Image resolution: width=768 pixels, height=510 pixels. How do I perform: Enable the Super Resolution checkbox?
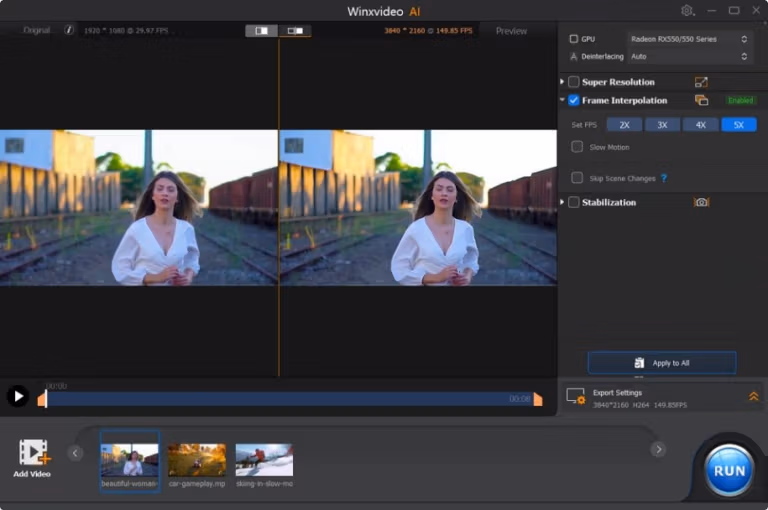pos(574,82)
